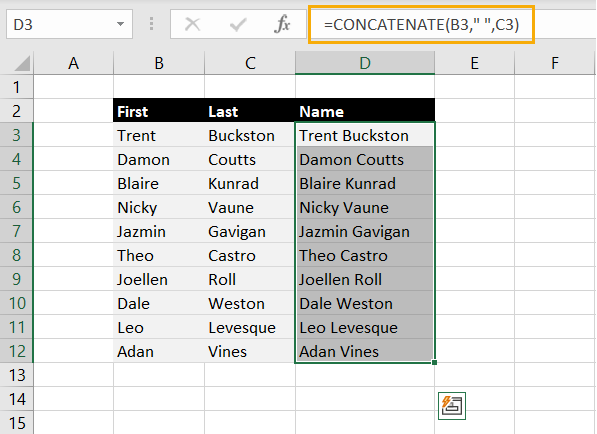Click the First header cell
The image size is (597, 434).
coord(159,111)
